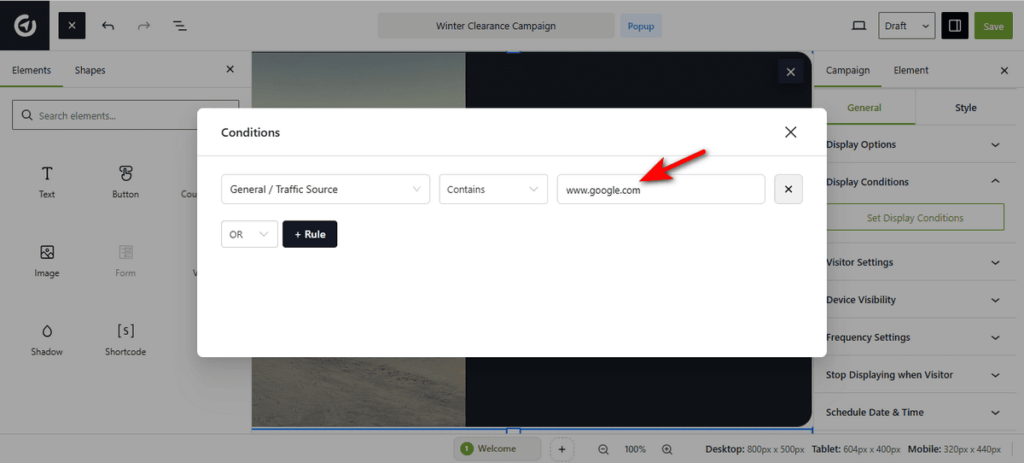Add a new popup step

[x=562, y=449]
